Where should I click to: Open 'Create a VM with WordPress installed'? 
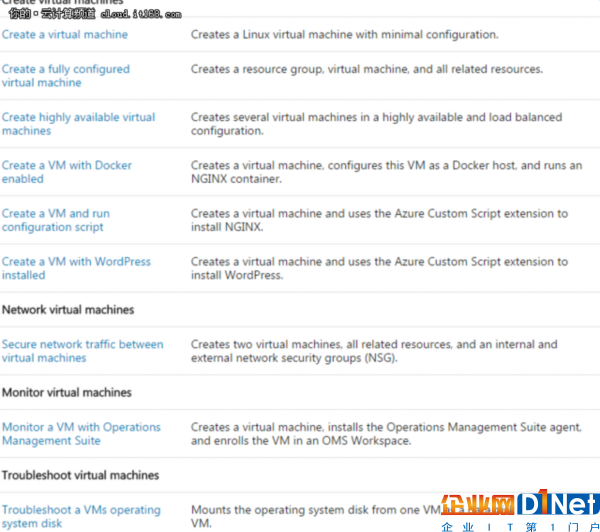[76, 268]
